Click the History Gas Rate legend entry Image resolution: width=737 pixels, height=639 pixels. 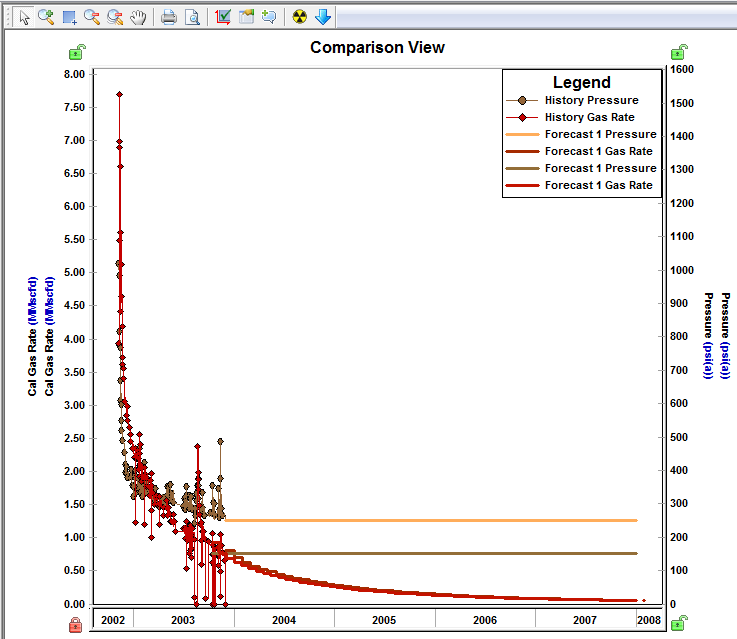pos(589,117)
